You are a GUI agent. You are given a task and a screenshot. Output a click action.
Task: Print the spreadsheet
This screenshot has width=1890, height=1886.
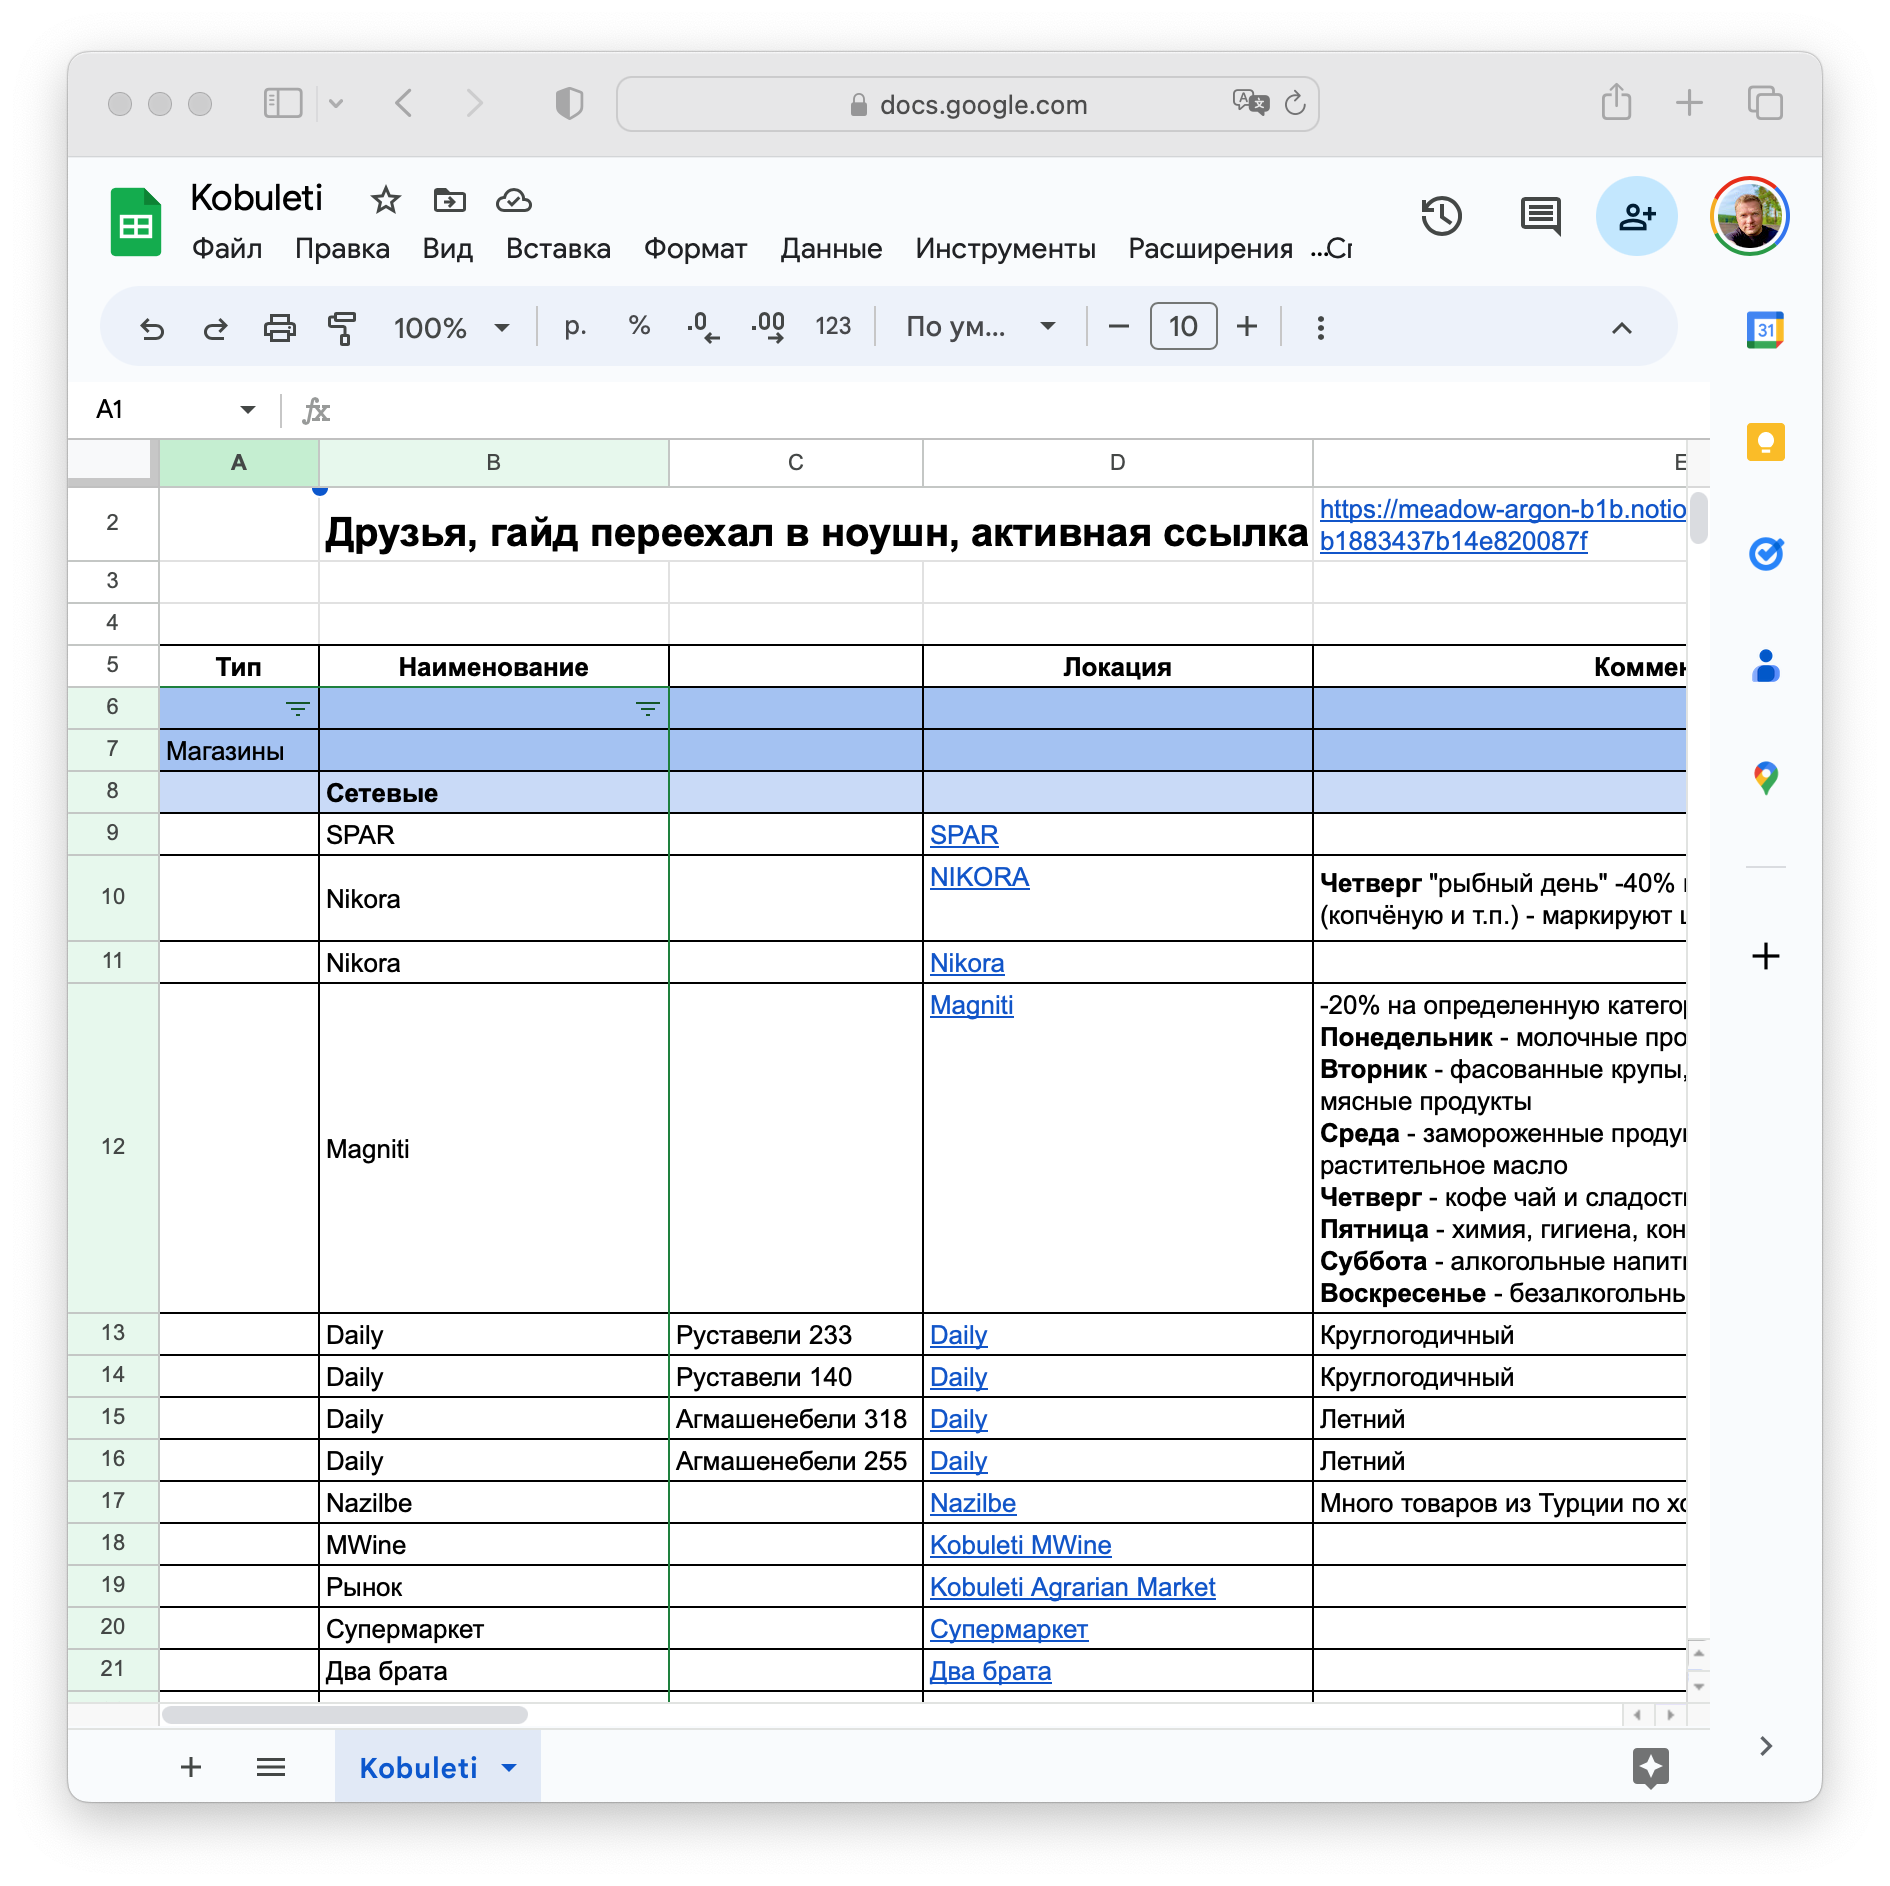[279, 327]
